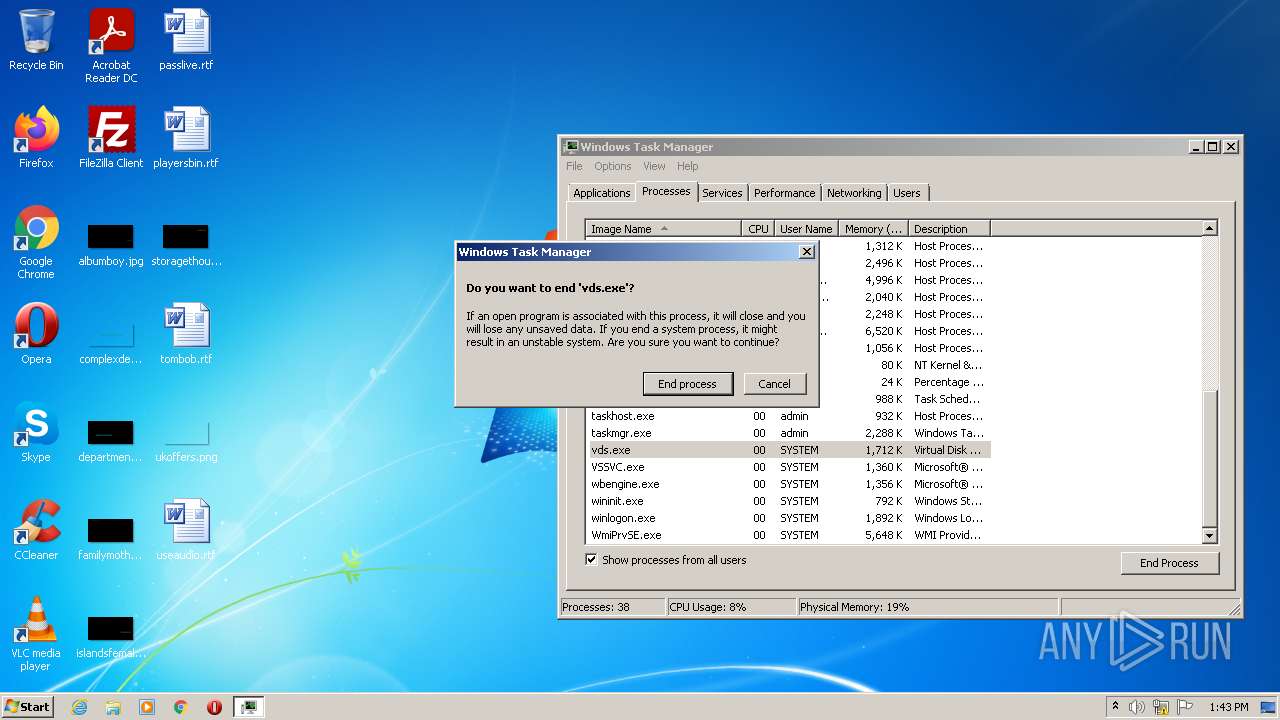Switch to the Users tab
This screenshot has height=720, width=1280.
point(907,193)
